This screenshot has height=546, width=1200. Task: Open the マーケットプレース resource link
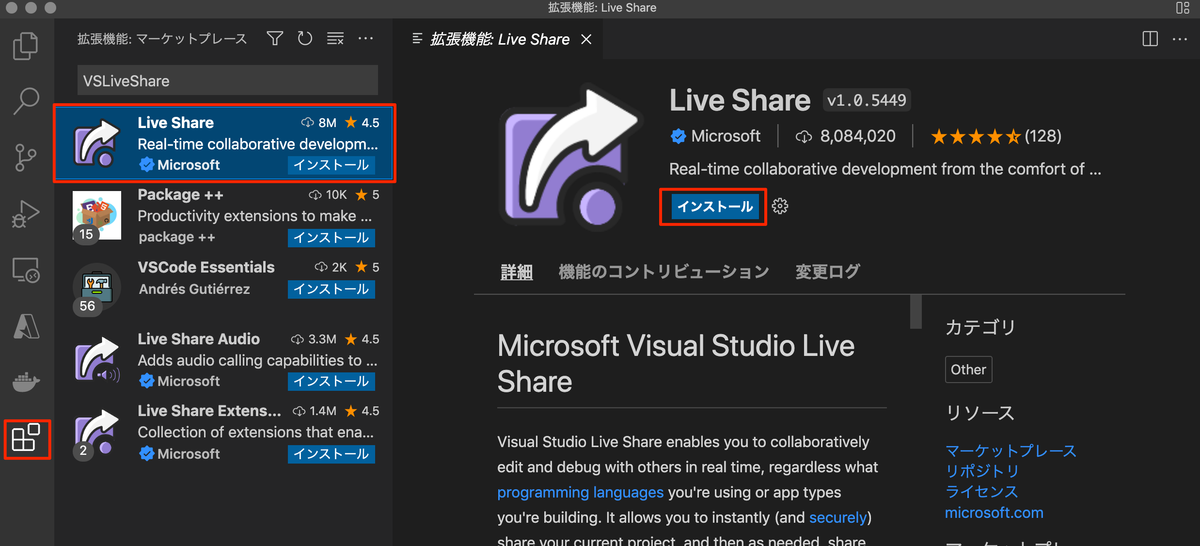[1011, 451]
